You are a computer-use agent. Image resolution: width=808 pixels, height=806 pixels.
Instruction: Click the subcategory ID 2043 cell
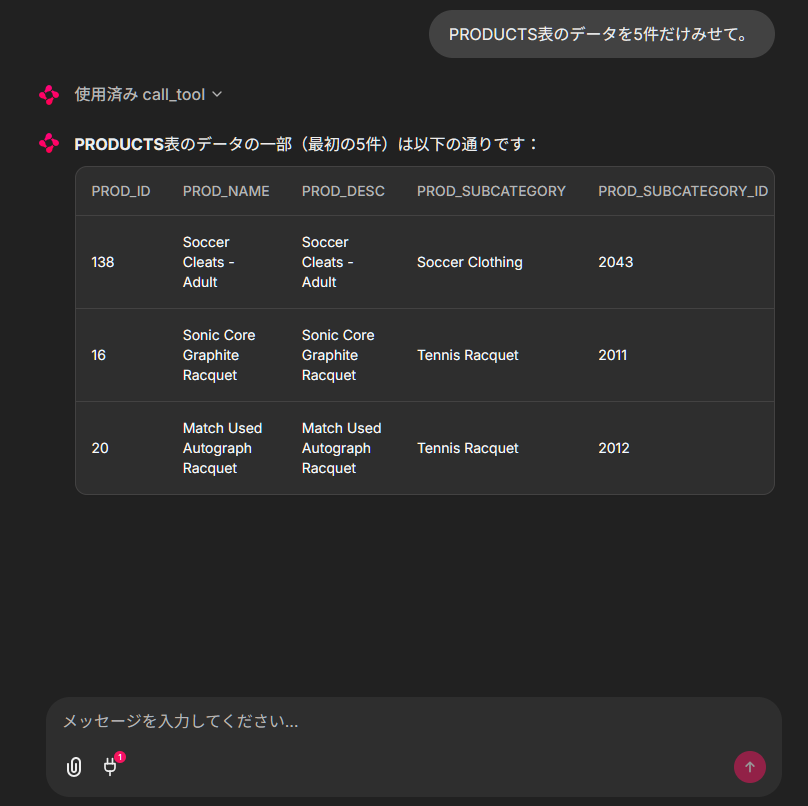[x=616, y=262]
